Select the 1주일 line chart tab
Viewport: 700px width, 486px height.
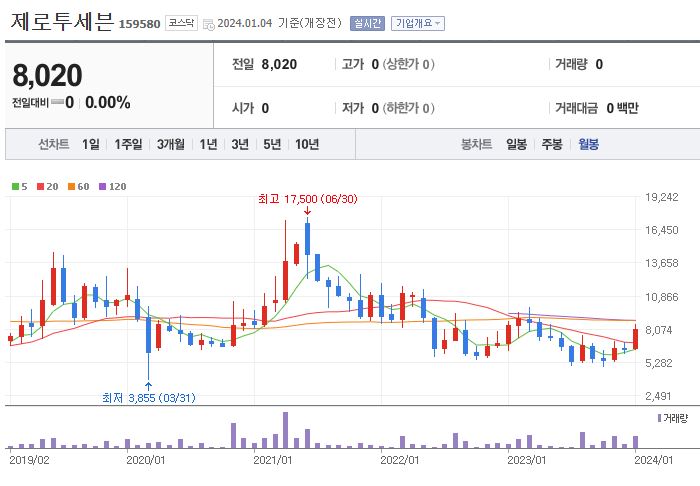tap(128, 144)
